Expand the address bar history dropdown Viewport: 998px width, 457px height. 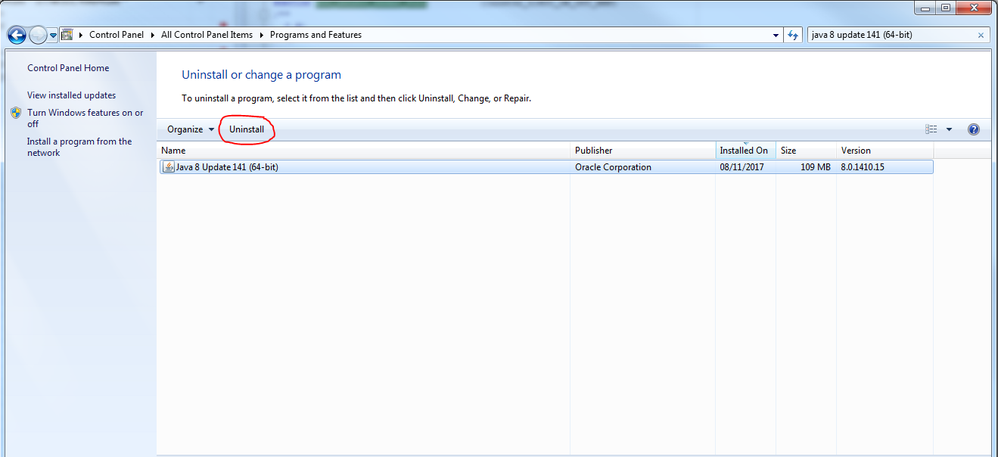coord(775,36)
